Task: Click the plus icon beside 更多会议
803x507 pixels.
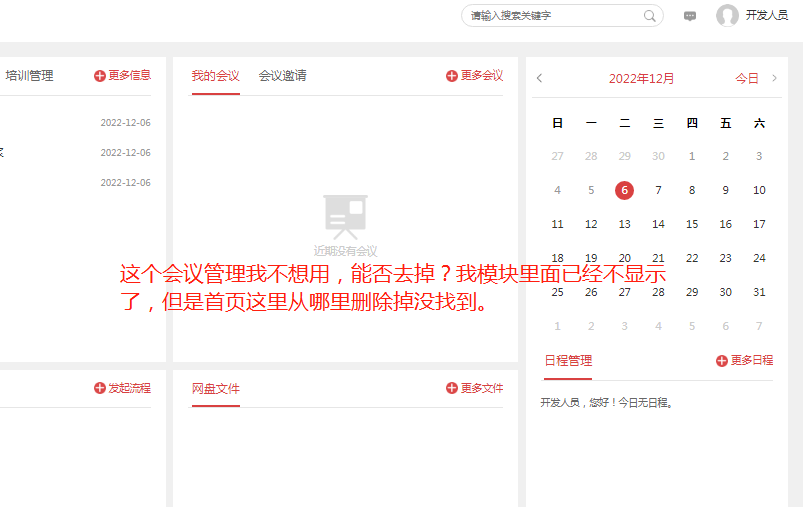Action: tap(452, 76)
